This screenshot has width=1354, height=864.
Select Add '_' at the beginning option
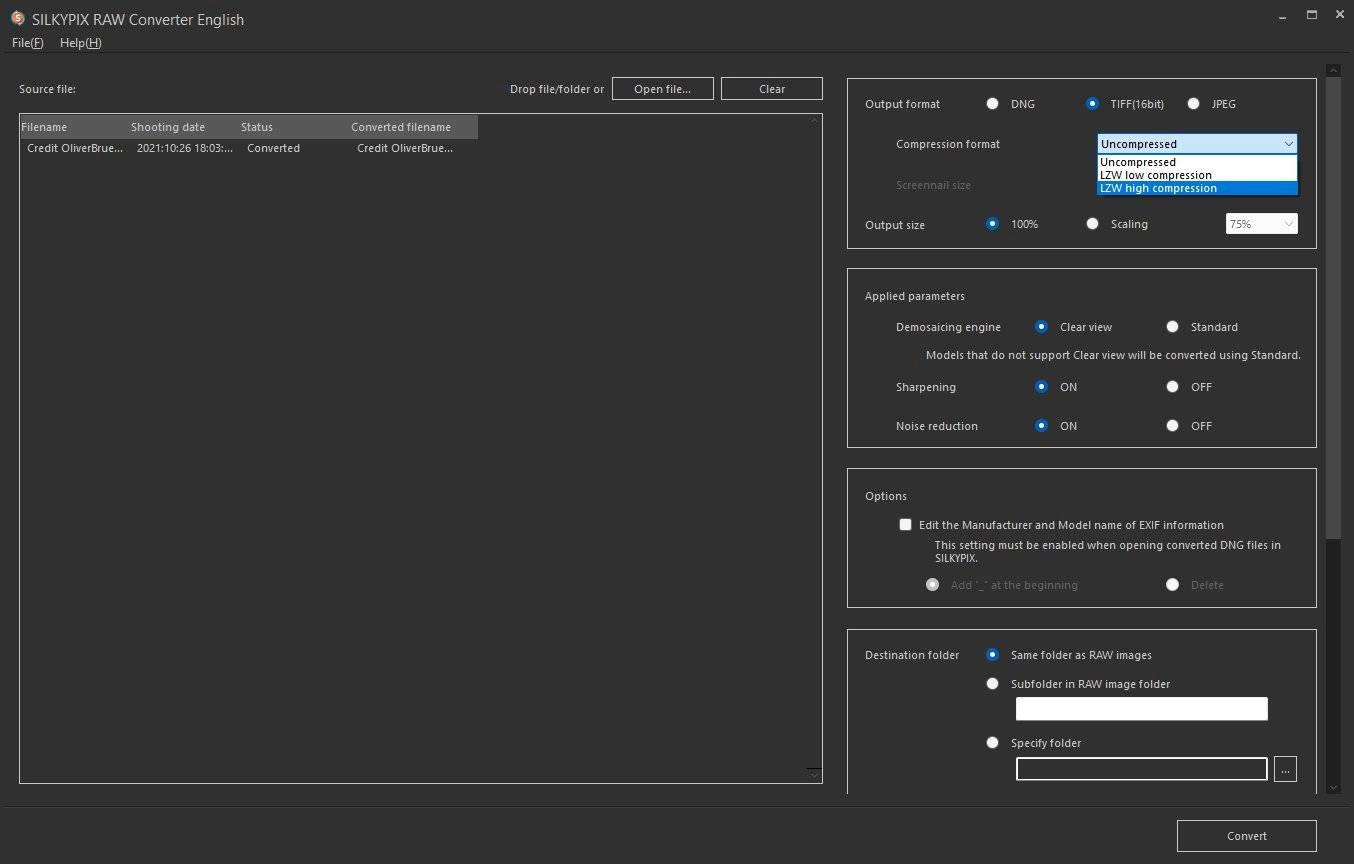point(932,584)
